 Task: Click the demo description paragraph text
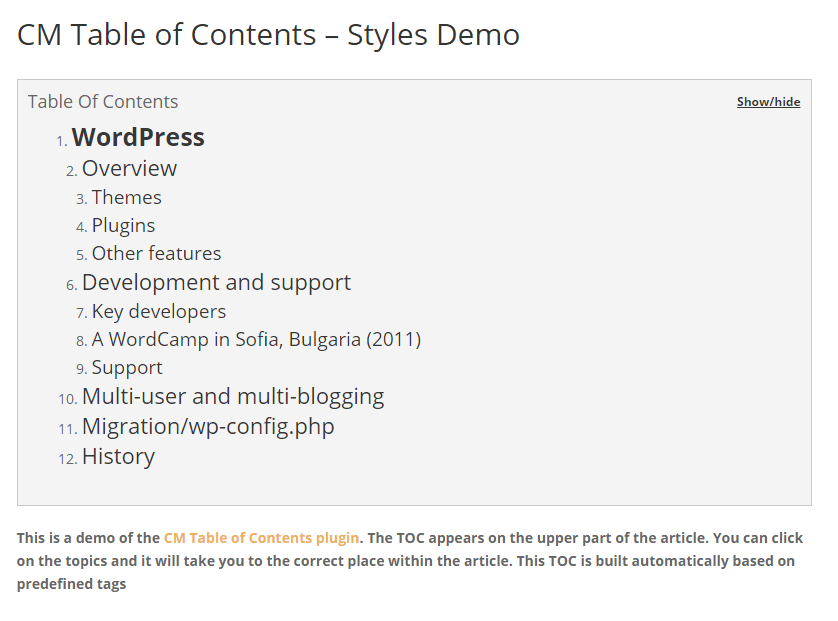pos(410,561)
